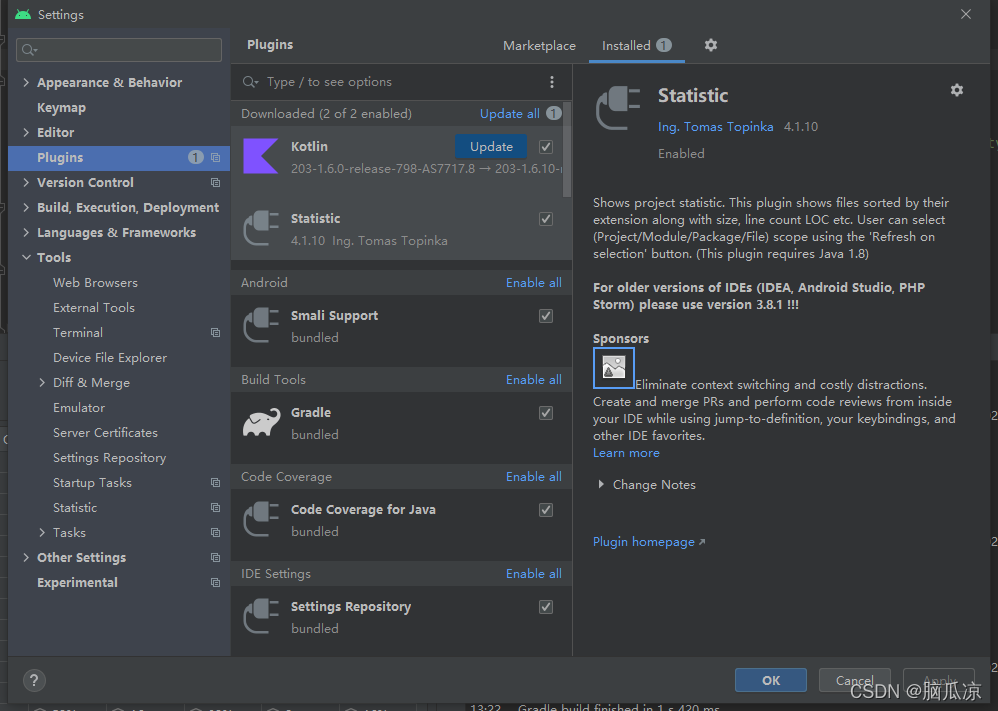Open the Ing. Tomas Topinka vendor link

[715, 127]
